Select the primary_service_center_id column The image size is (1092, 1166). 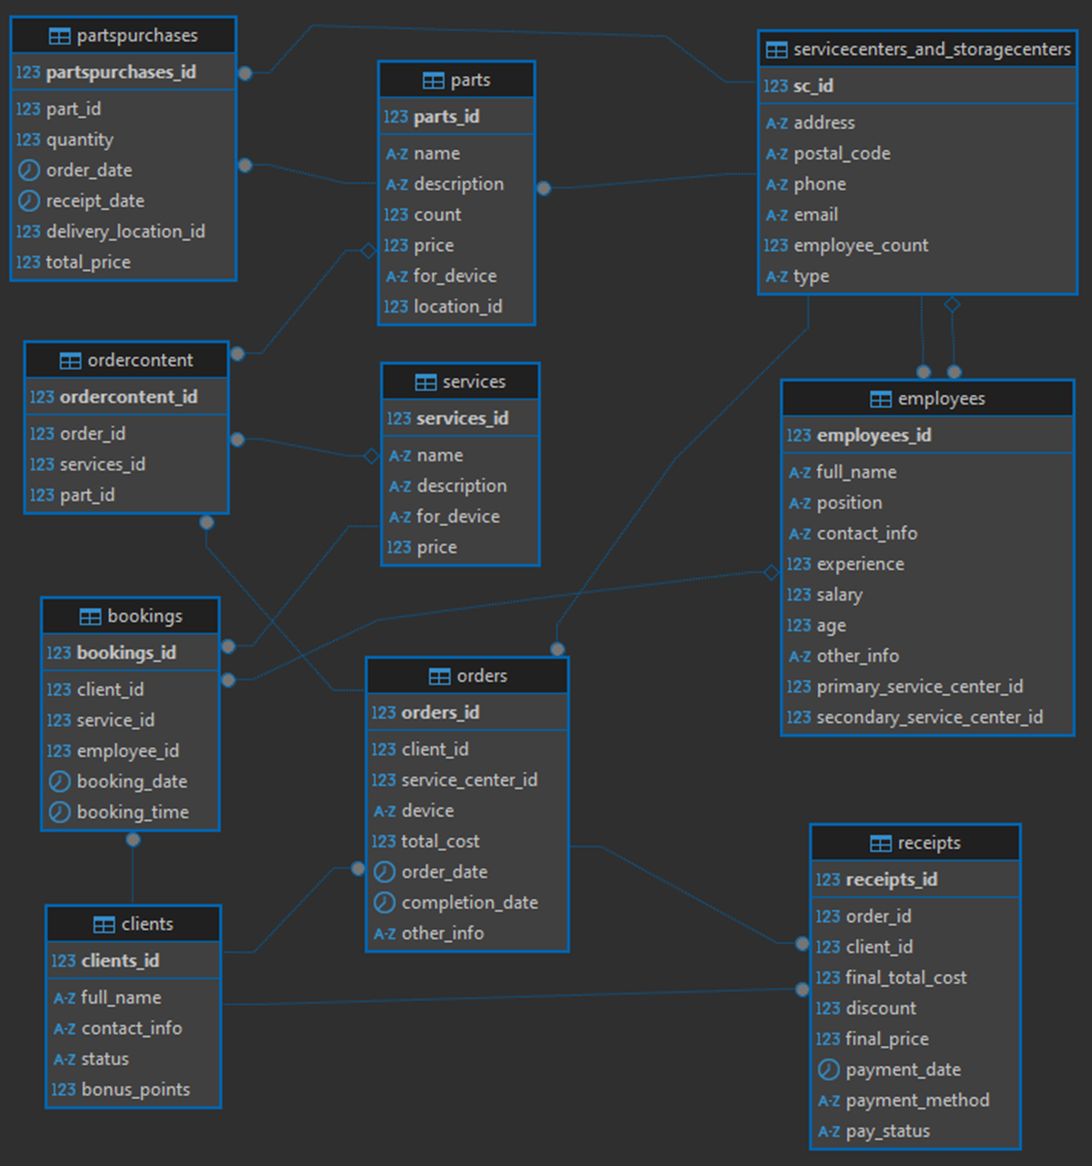pos(928,687)
